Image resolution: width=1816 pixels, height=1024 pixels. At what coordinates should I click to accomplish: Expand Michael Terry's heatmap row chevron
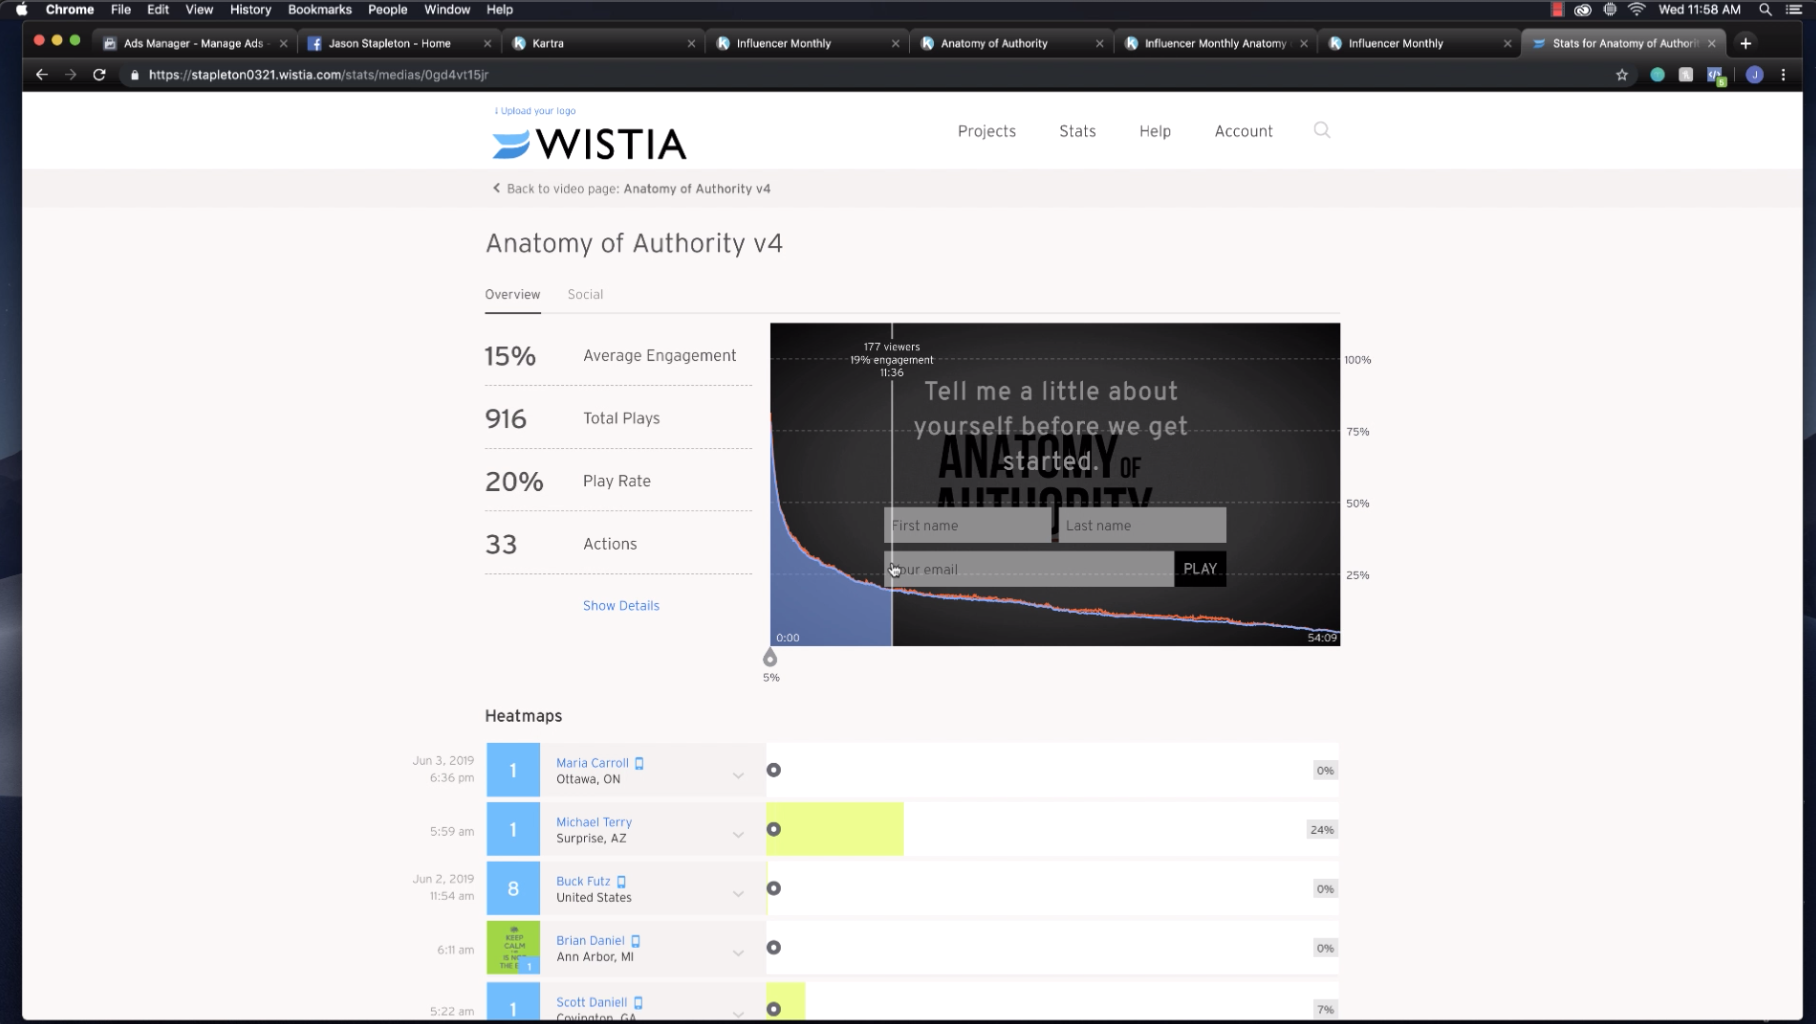click(738, 834)
